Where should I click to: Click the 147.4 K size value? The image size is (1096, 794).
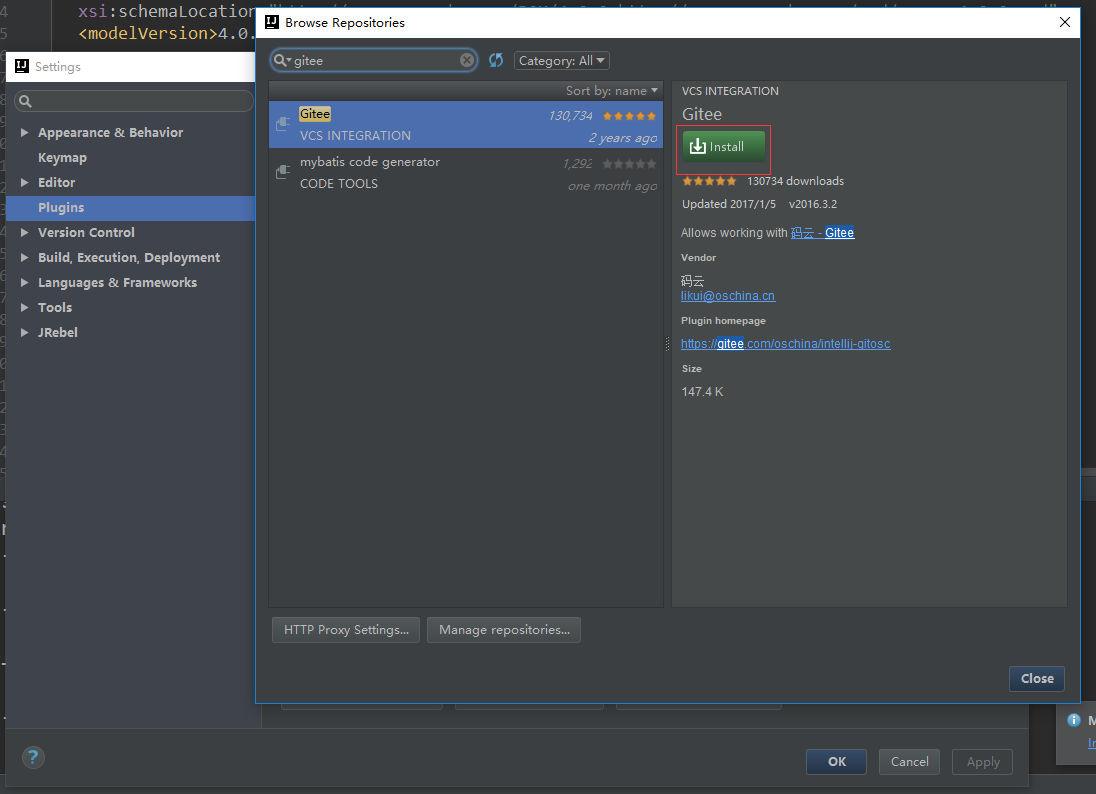(702, 392)
